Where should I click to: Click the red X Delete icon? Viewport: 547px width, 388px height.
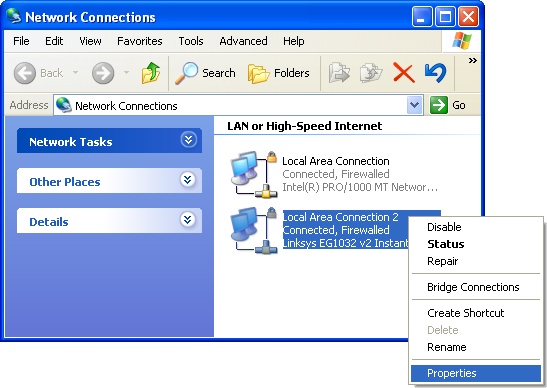tap(404, 73)
